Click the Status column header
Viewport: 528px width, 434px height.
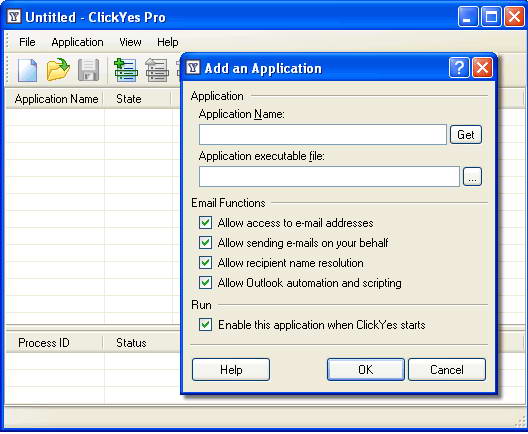(141, 343)
